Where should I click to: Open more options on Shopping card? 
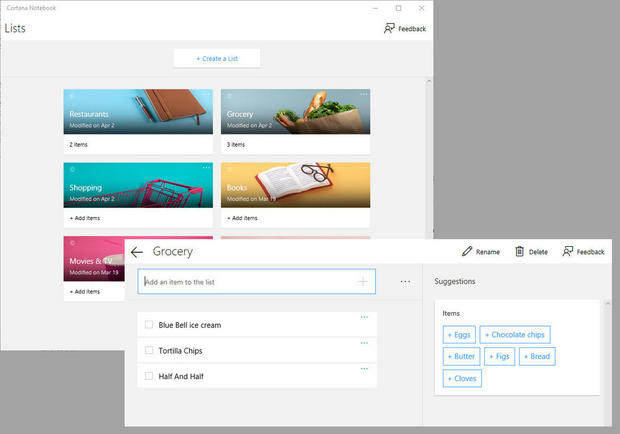(206, 168)
